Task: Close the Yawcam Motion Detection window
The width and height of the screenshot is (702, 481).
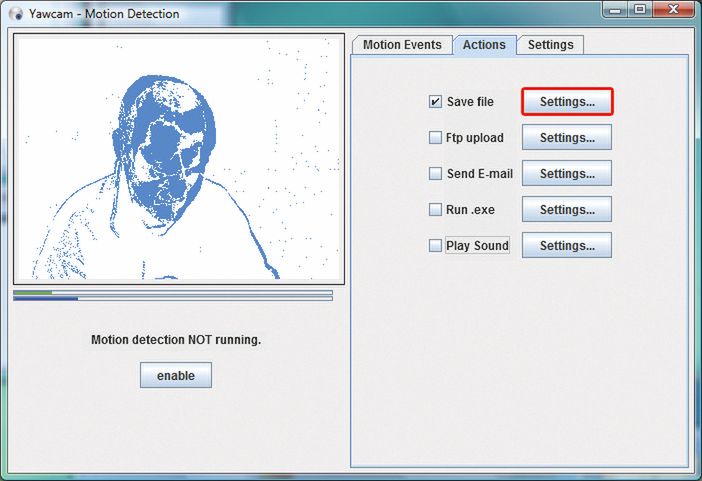Action: tap(673, 9)
